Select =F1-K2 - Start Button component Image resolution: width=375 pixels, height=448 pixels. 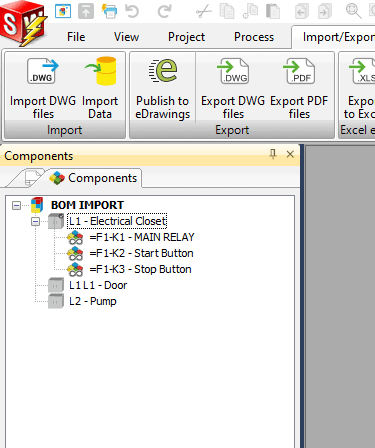[141, 253]
